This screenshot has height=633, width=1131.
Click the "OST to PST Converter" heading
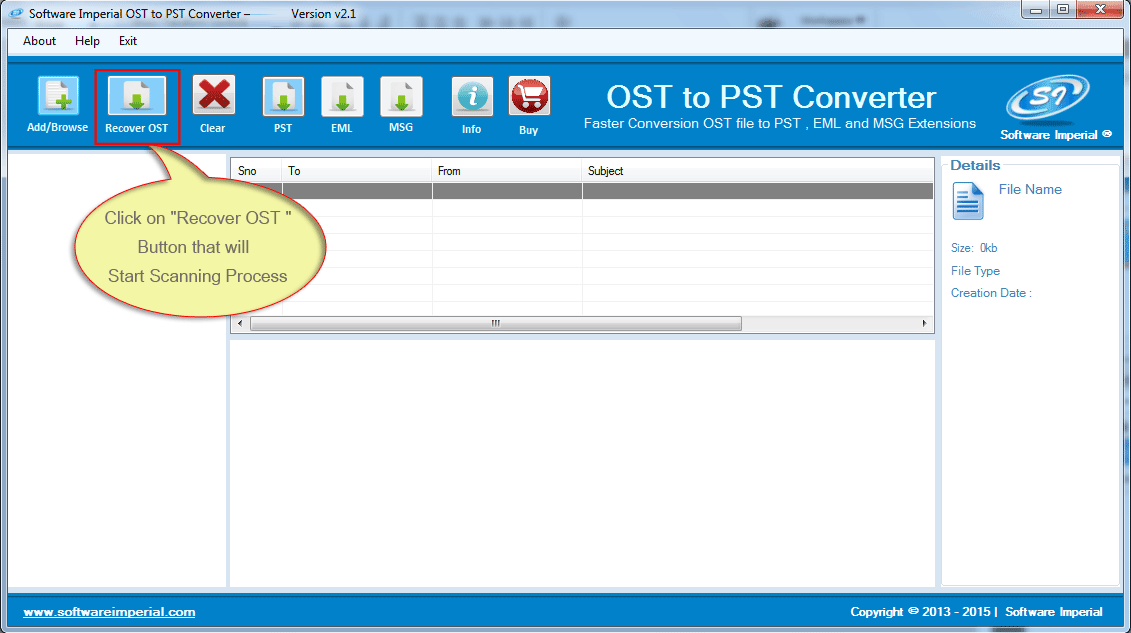[771, 97]
